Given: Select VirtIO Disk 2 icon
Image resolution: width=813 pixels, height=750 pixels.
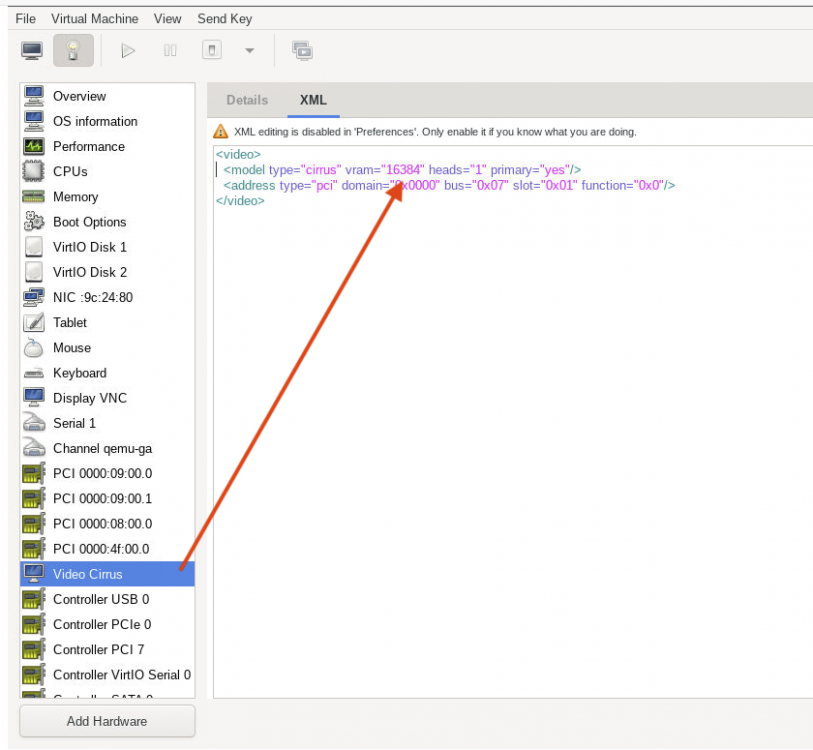Looking at the screenshot, I should [x=34, y=272].
